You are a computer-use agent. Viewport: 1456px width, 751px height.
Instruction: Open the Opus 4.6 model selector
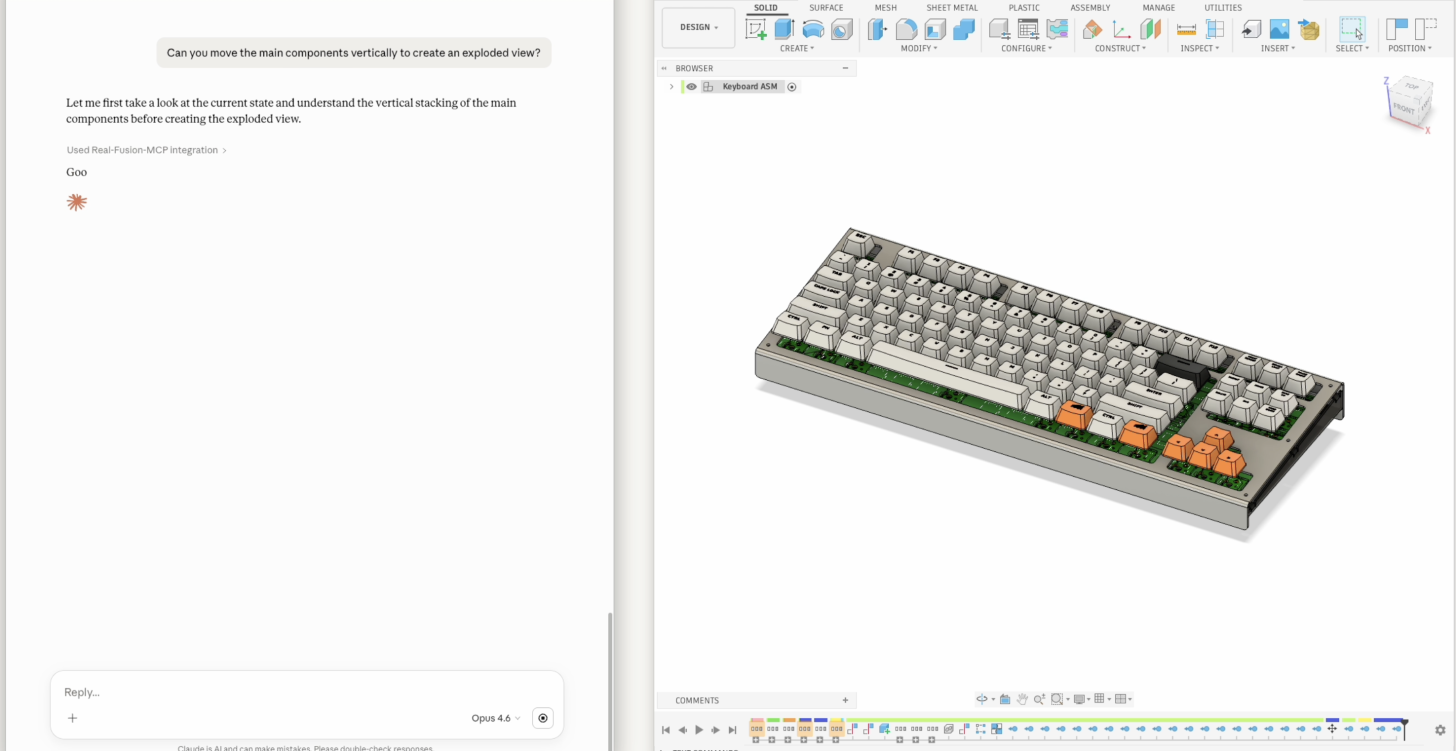[494, 718]
